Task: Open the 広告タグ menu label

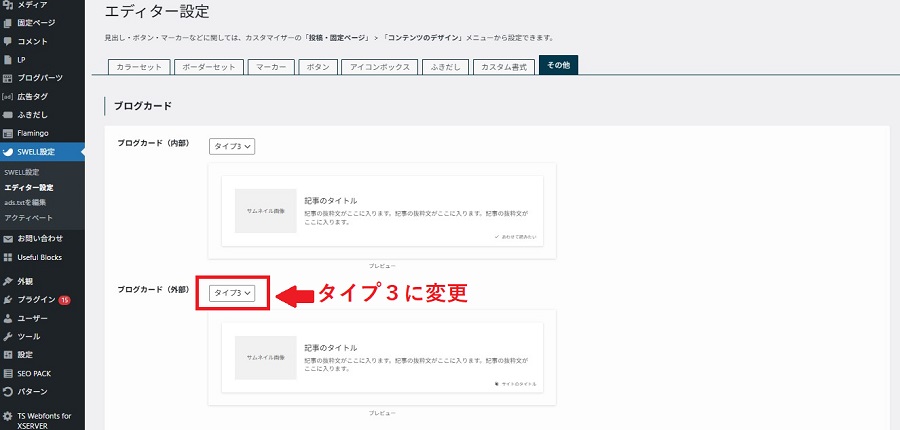Action: tap(32, 96)
